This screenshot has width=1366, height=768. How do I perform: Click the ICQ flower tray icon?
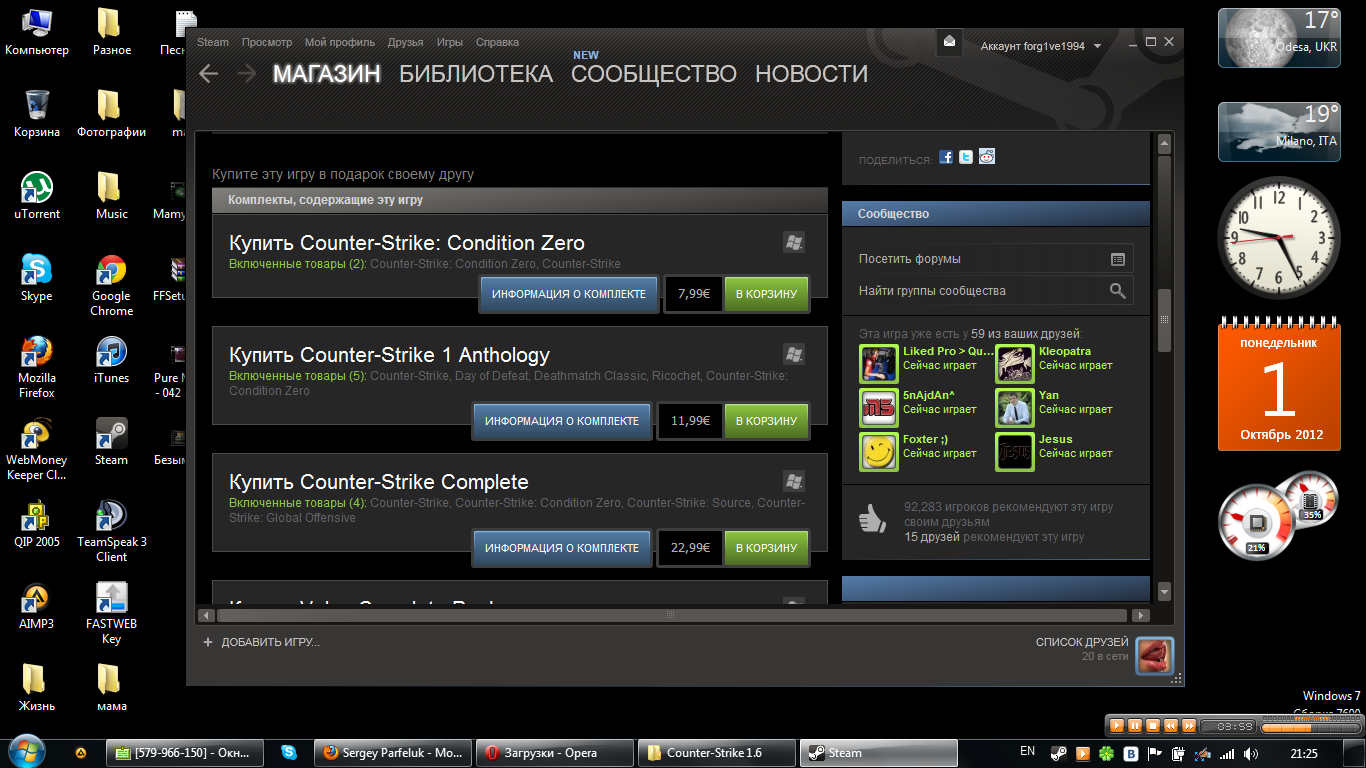[x=1108, y=753]
